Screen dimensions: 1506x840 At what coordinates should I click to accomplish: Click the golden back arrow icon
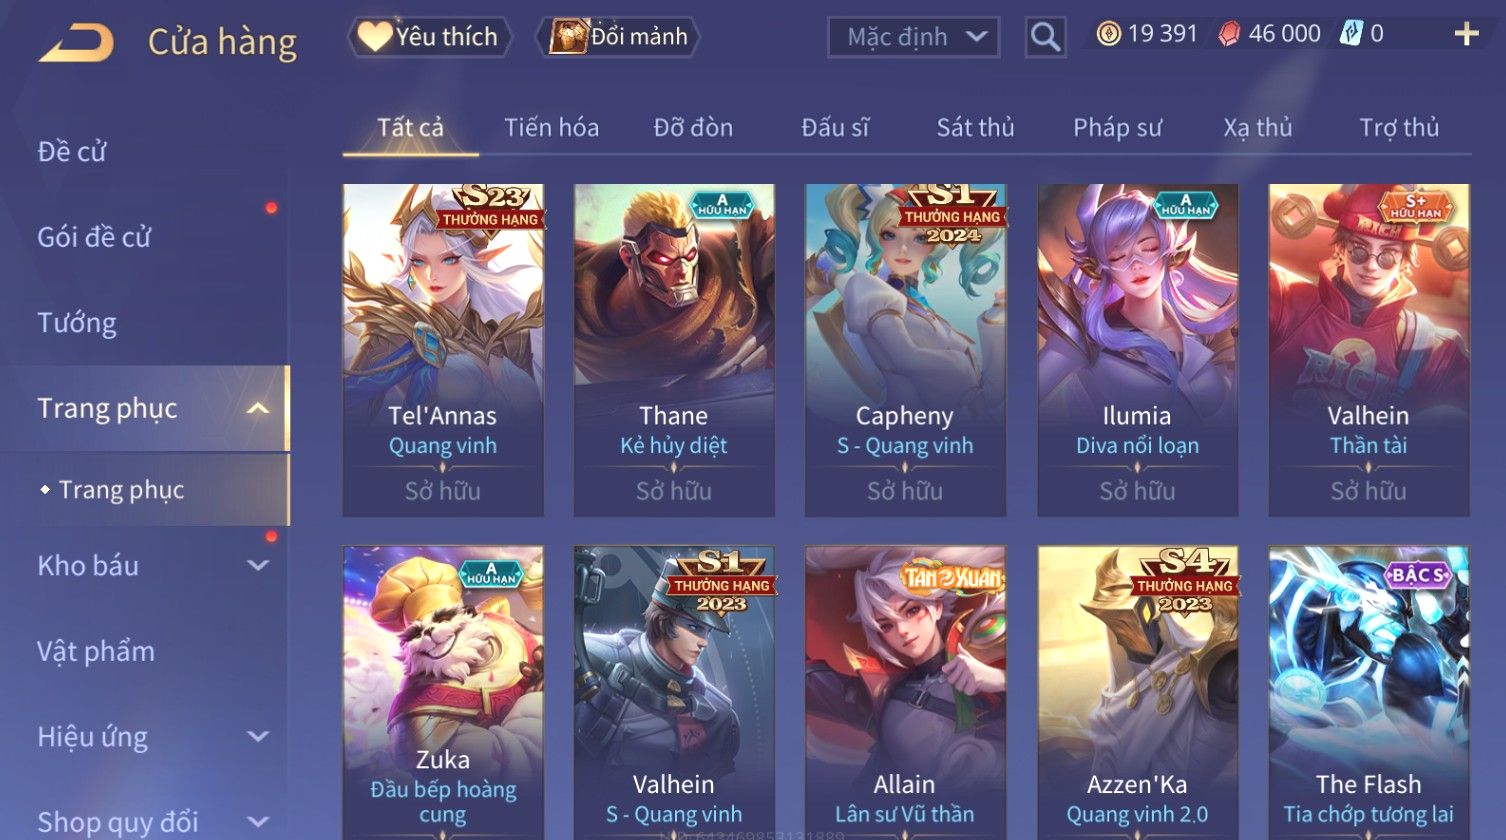pos(76,43)
